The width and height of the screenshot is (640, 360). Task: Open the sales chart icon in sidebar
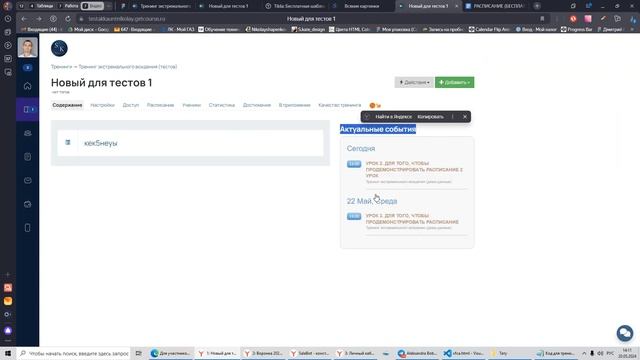click(27, 204)
